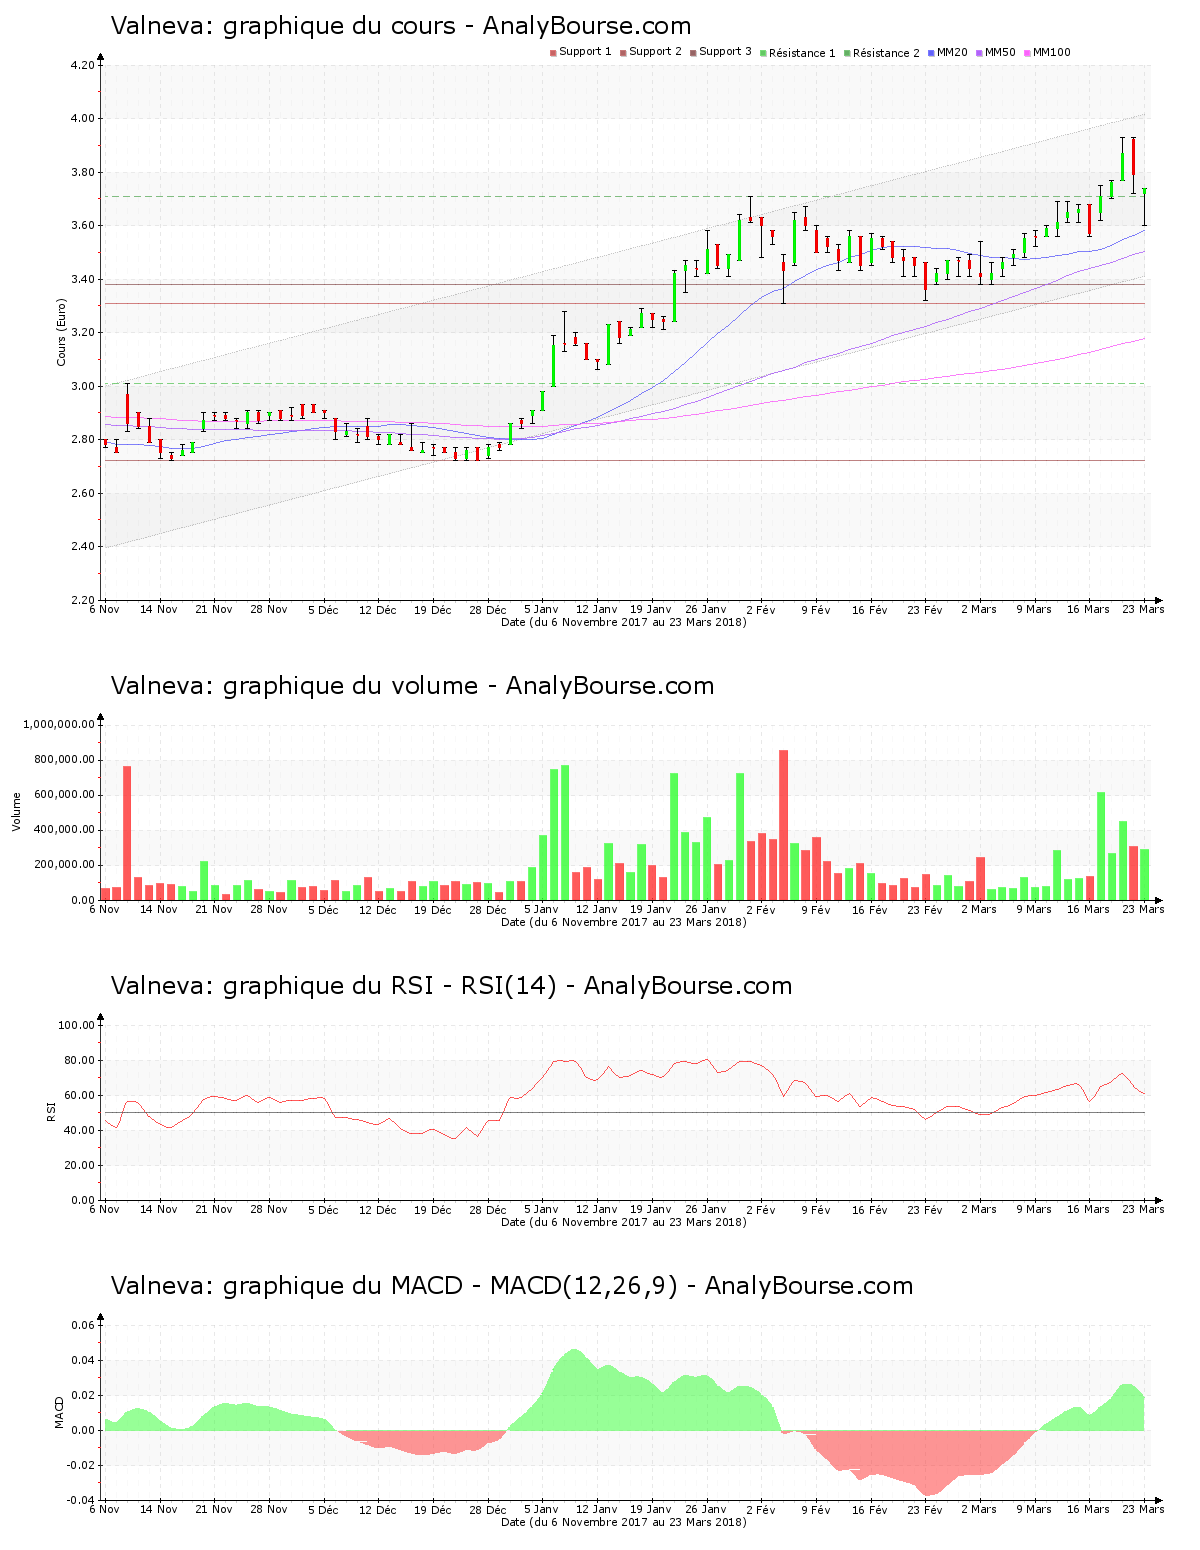The image size is (1200, 1550).
Task: Click the tallest red volume bar
Action: [784, 825]
